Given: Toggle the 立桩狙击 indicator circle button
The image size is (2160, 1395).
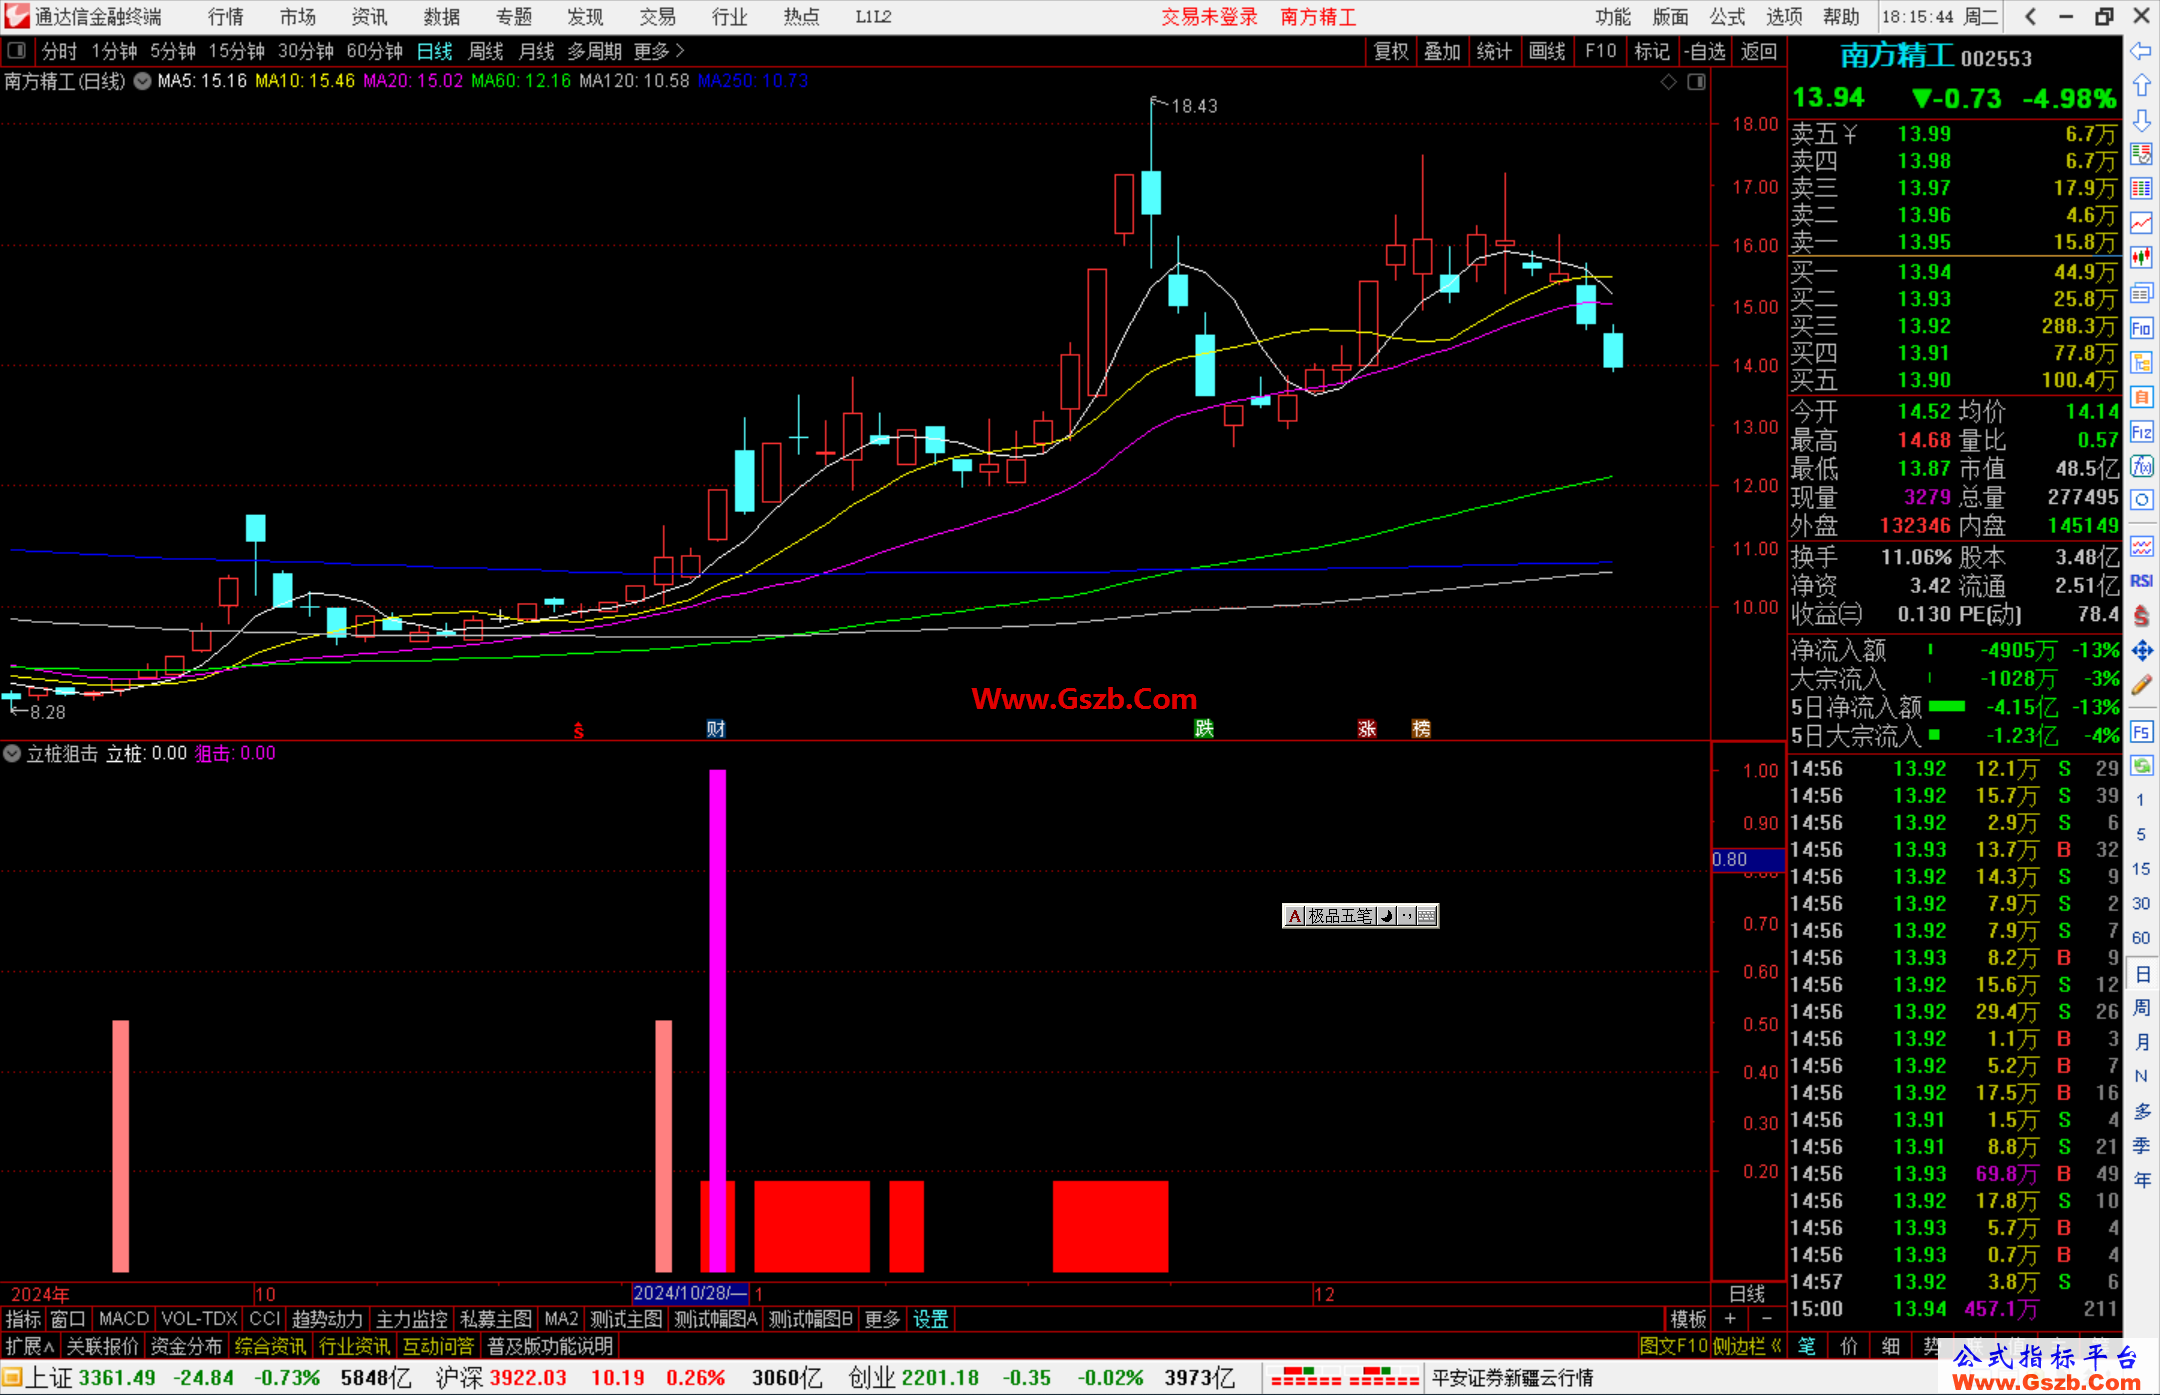Looking at the screenshot, I should [12, 753].
